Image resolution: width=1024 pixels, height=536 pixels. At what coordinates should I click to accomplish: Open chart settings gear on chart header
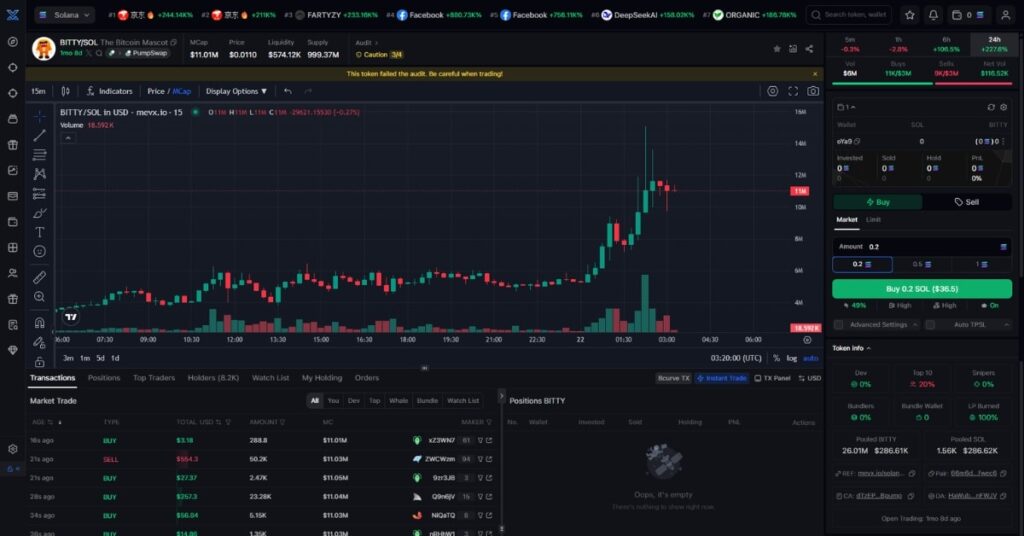(773, 91)
